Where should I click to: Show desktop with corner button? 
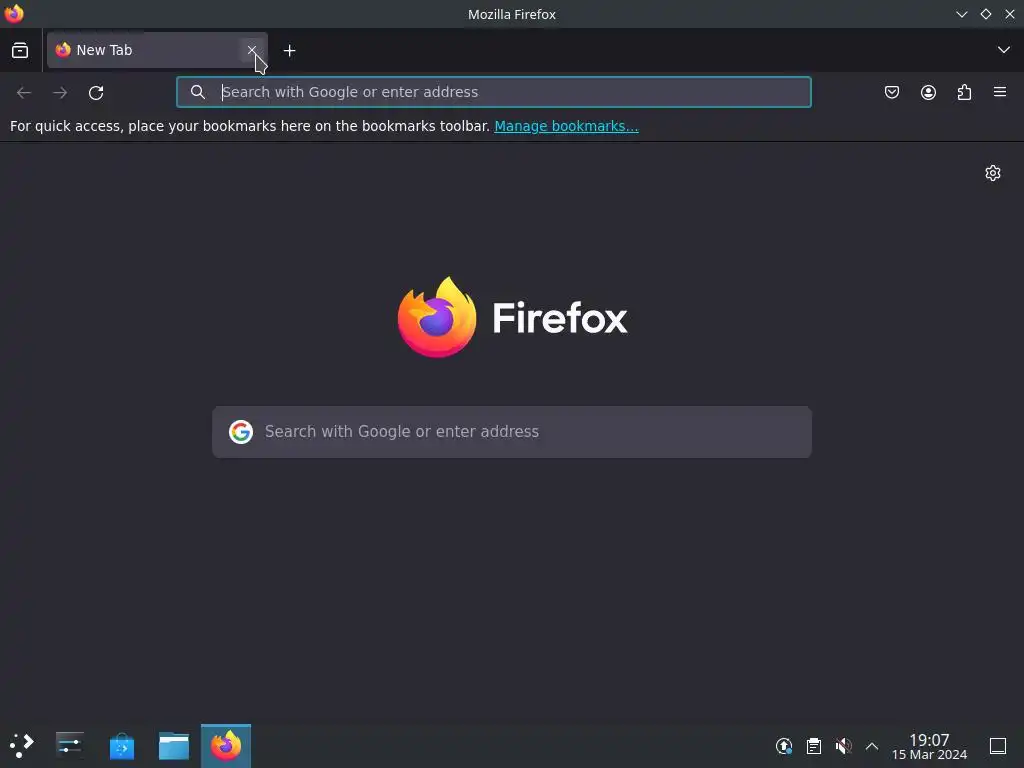click(x=998, y=746)
